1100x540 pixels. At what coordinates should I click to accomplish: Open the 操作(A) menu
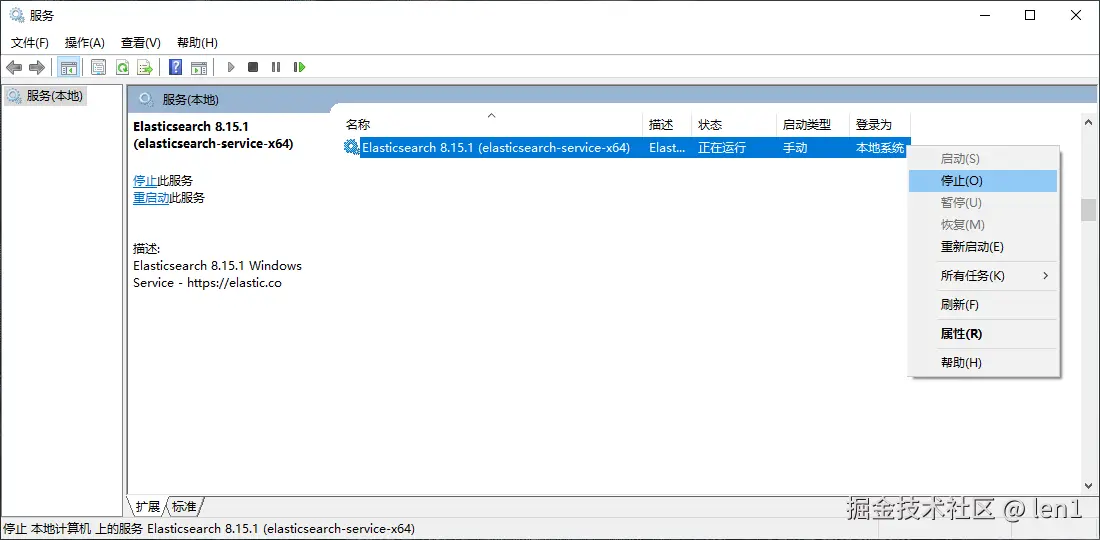tap(85, 43)
